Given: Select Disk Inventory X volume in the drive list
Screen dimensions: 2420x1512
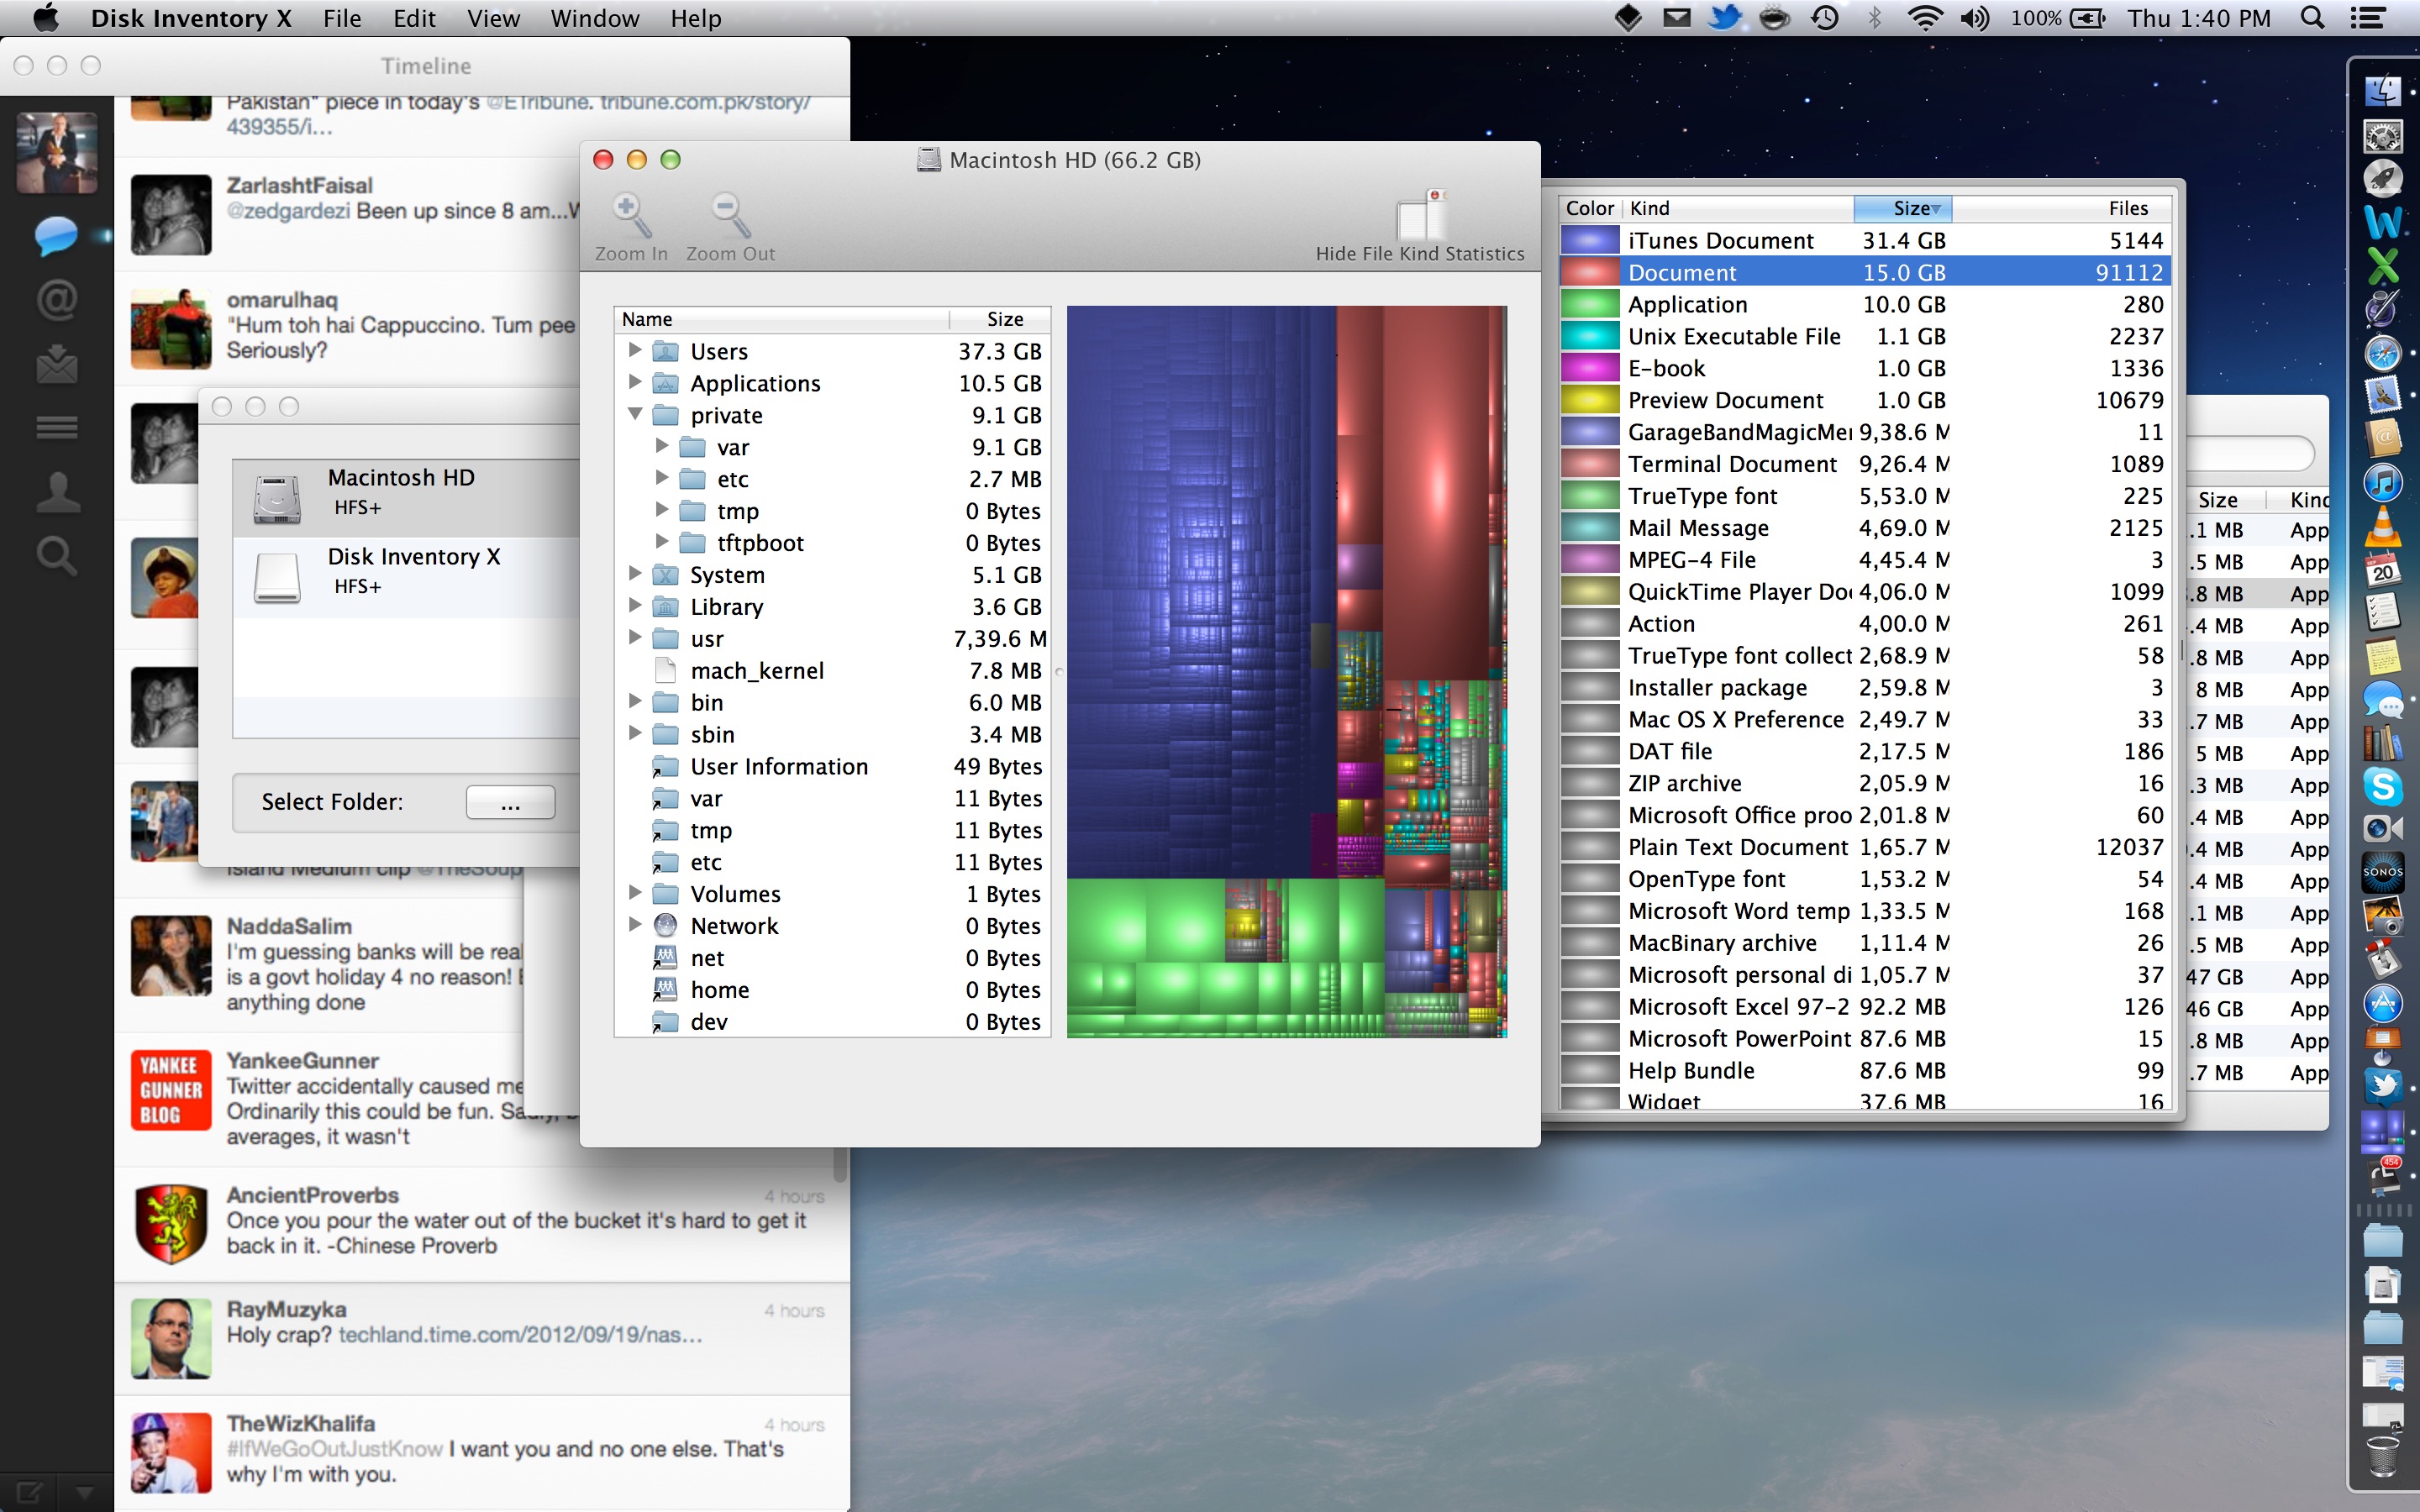Looking at the screenshot, I should tap(407, 577).
